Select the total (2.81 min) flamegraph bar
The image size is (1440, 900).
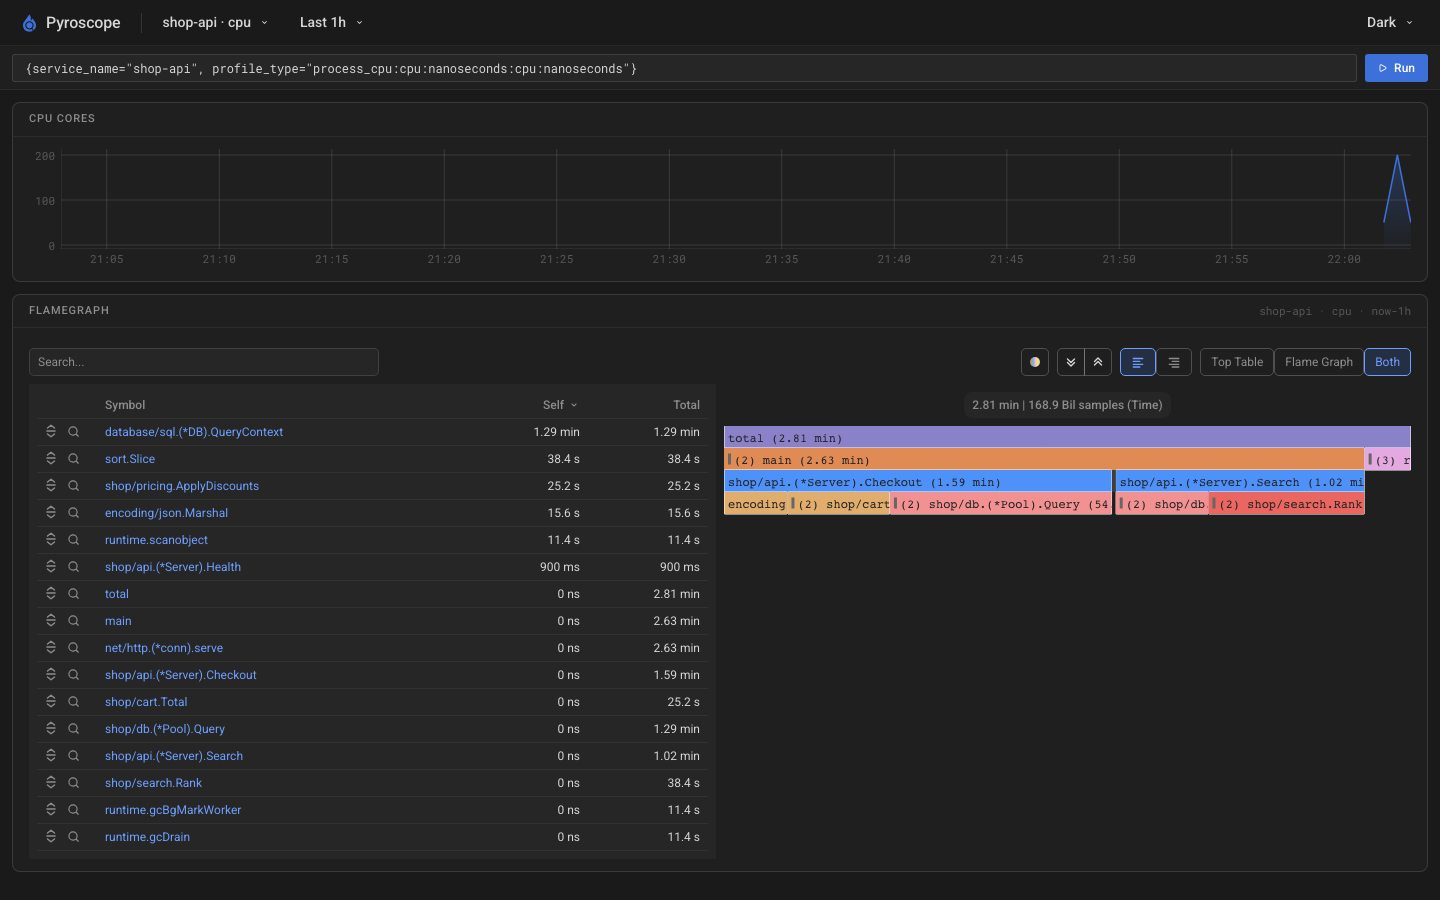tap(1067, 438)
